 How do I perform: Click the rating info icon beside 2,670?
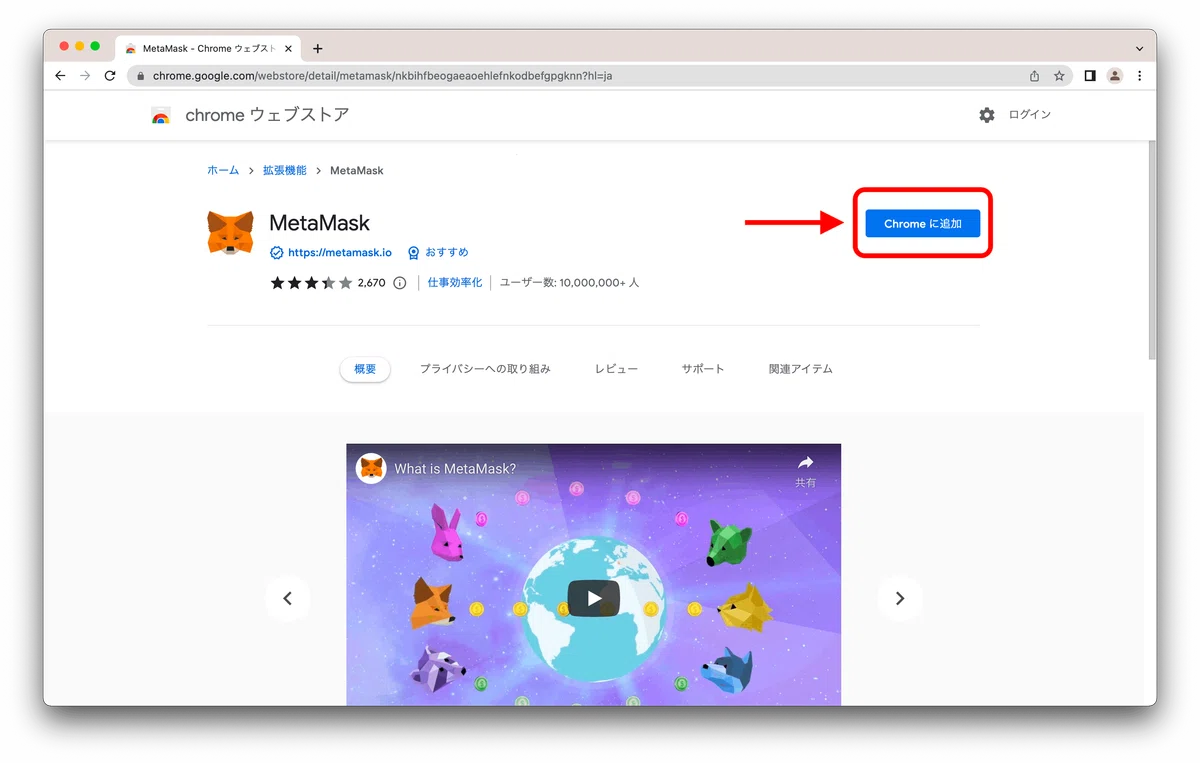coord(400,283)
